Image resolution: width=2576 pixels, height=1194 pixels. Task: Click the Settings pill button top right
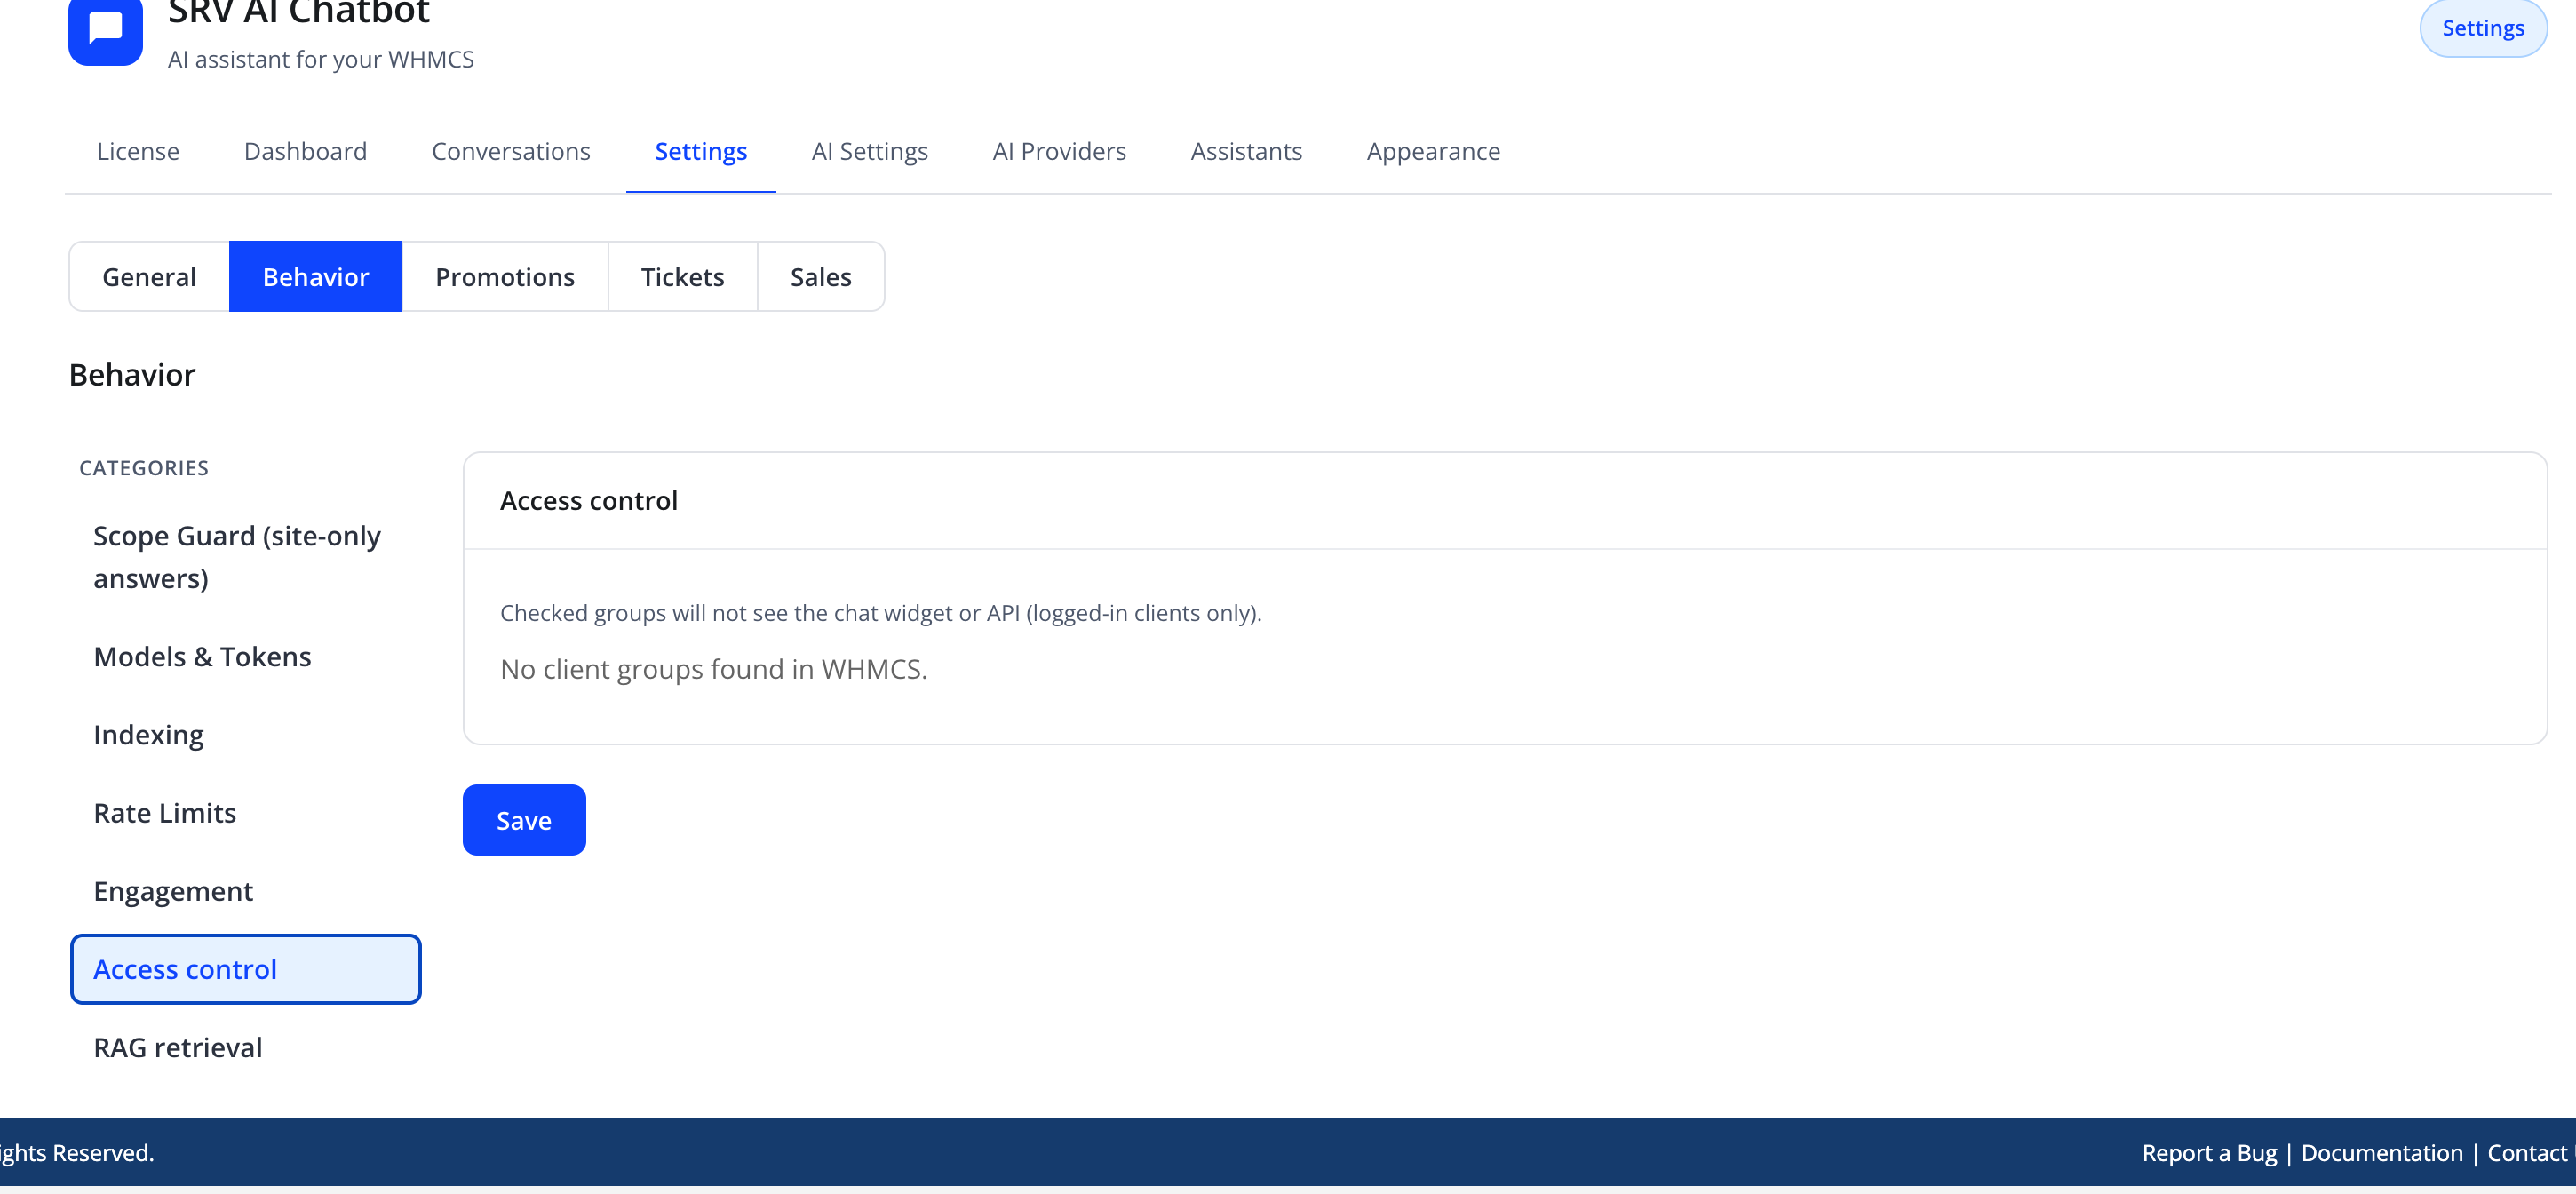point(2482,28)
